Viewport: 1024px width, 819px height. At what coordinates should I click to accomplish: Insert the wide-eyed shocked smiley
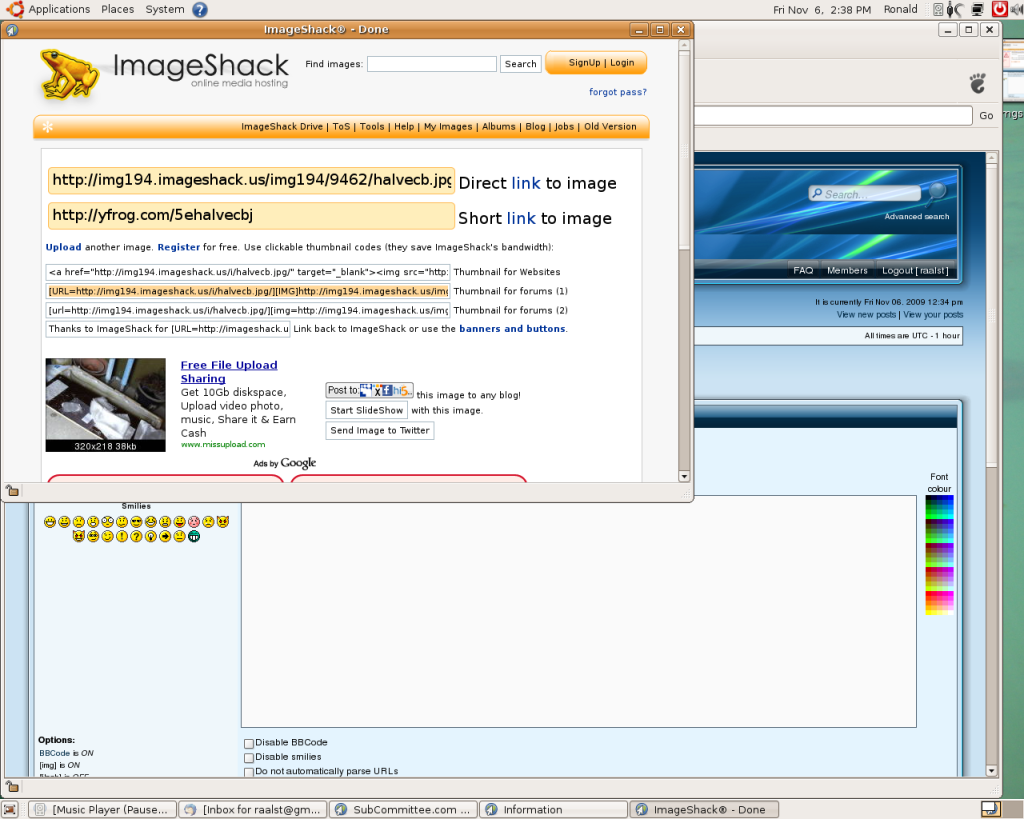click(107, 522)
